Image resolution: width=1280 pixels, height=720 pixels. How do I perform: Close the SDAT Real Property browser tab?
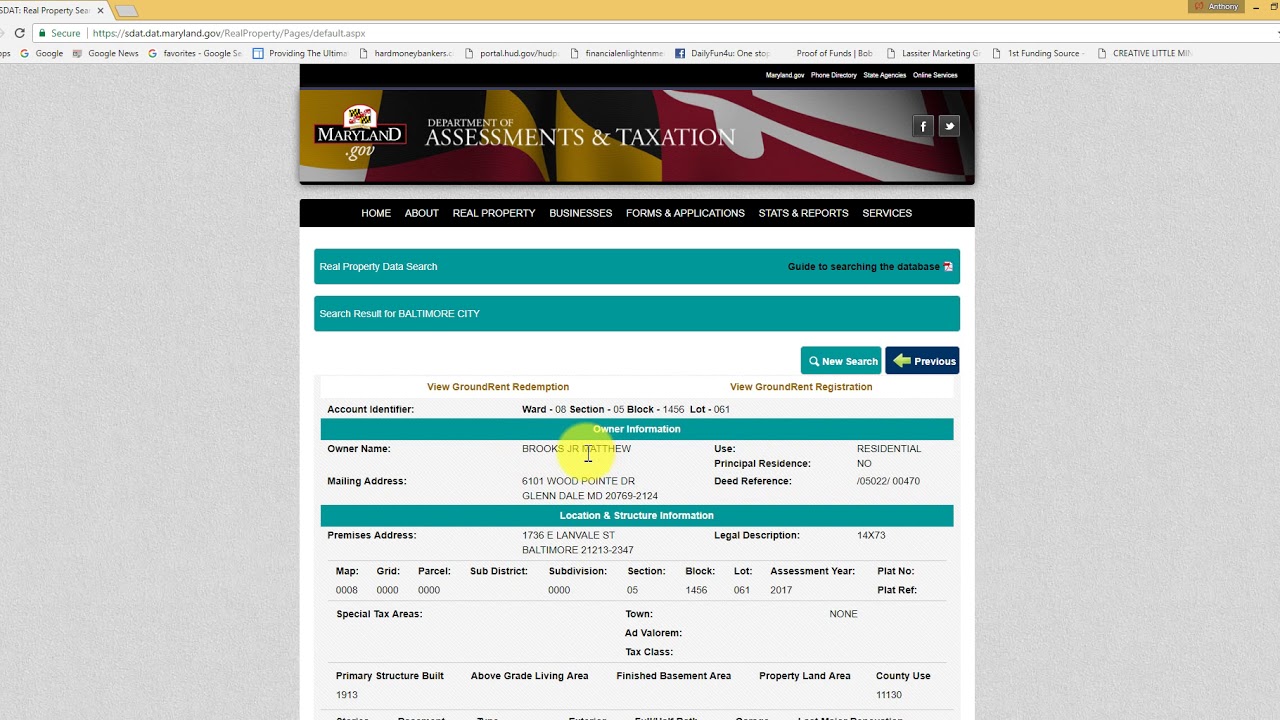pyautogui.click(x=100, y=10)
